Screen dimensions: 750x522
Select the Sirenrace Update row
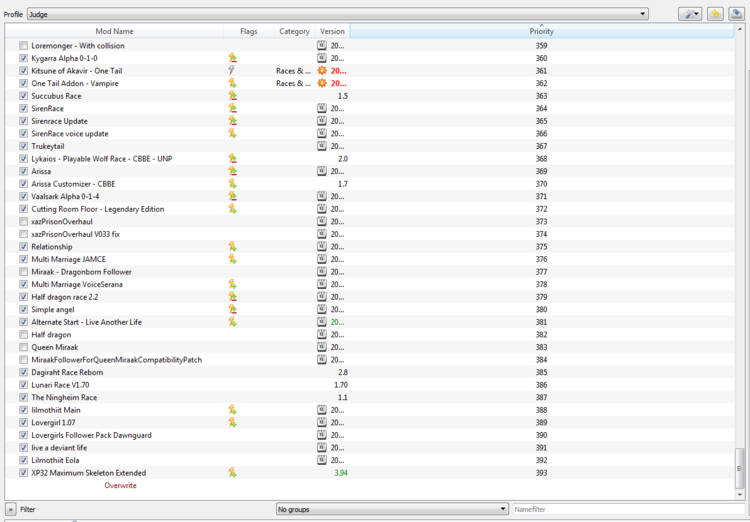pos(369,121)
